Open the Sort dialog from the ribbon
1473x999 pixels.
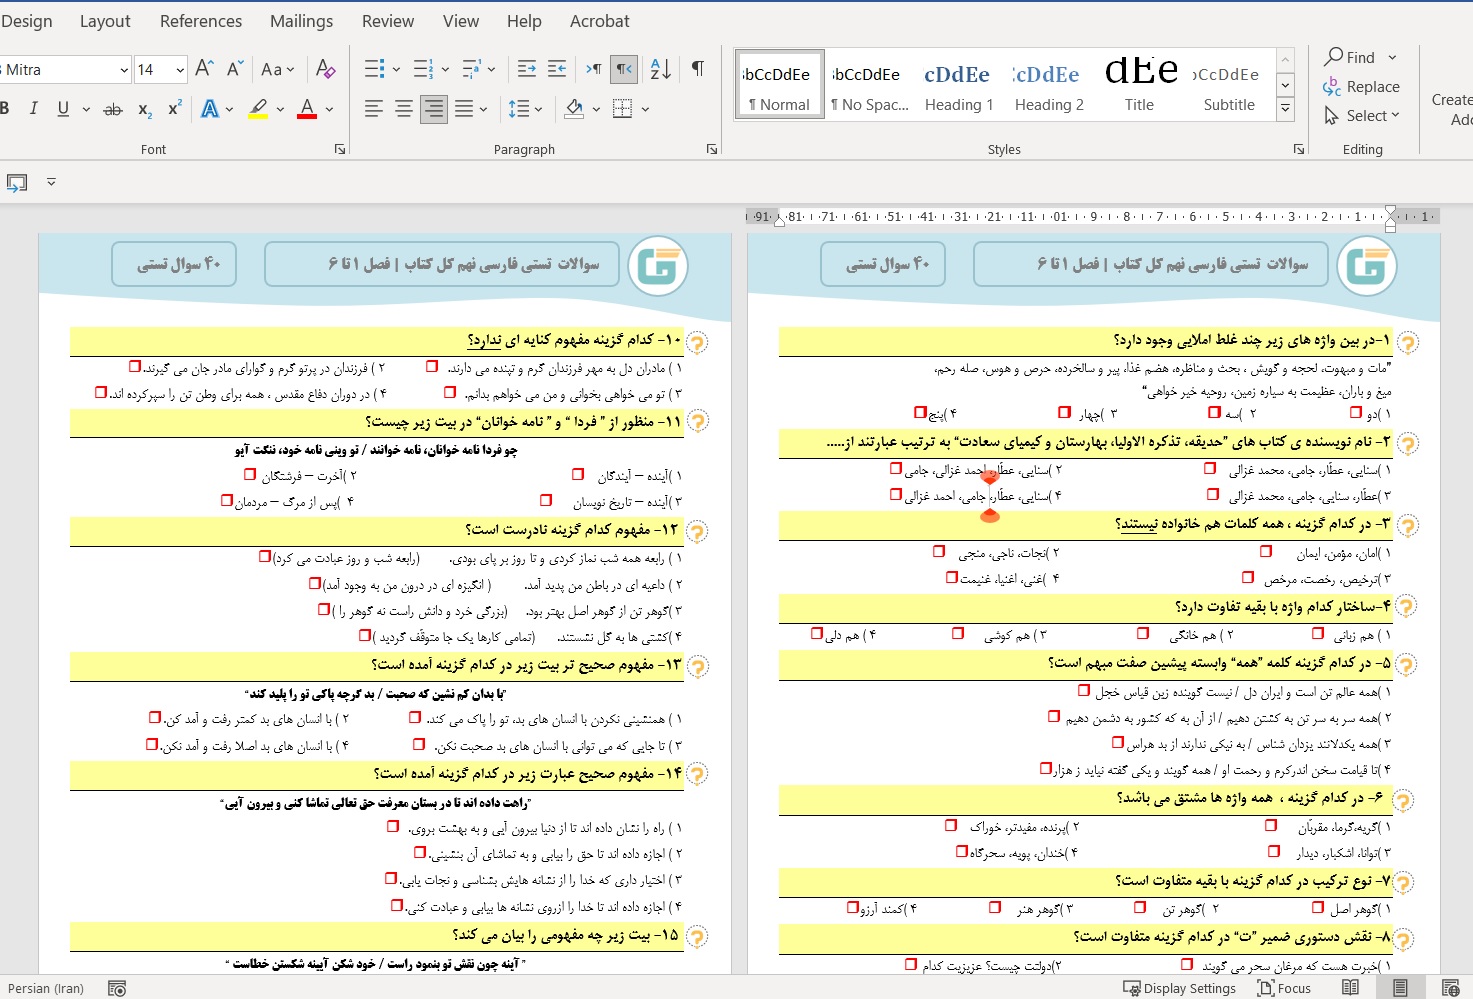659,69
